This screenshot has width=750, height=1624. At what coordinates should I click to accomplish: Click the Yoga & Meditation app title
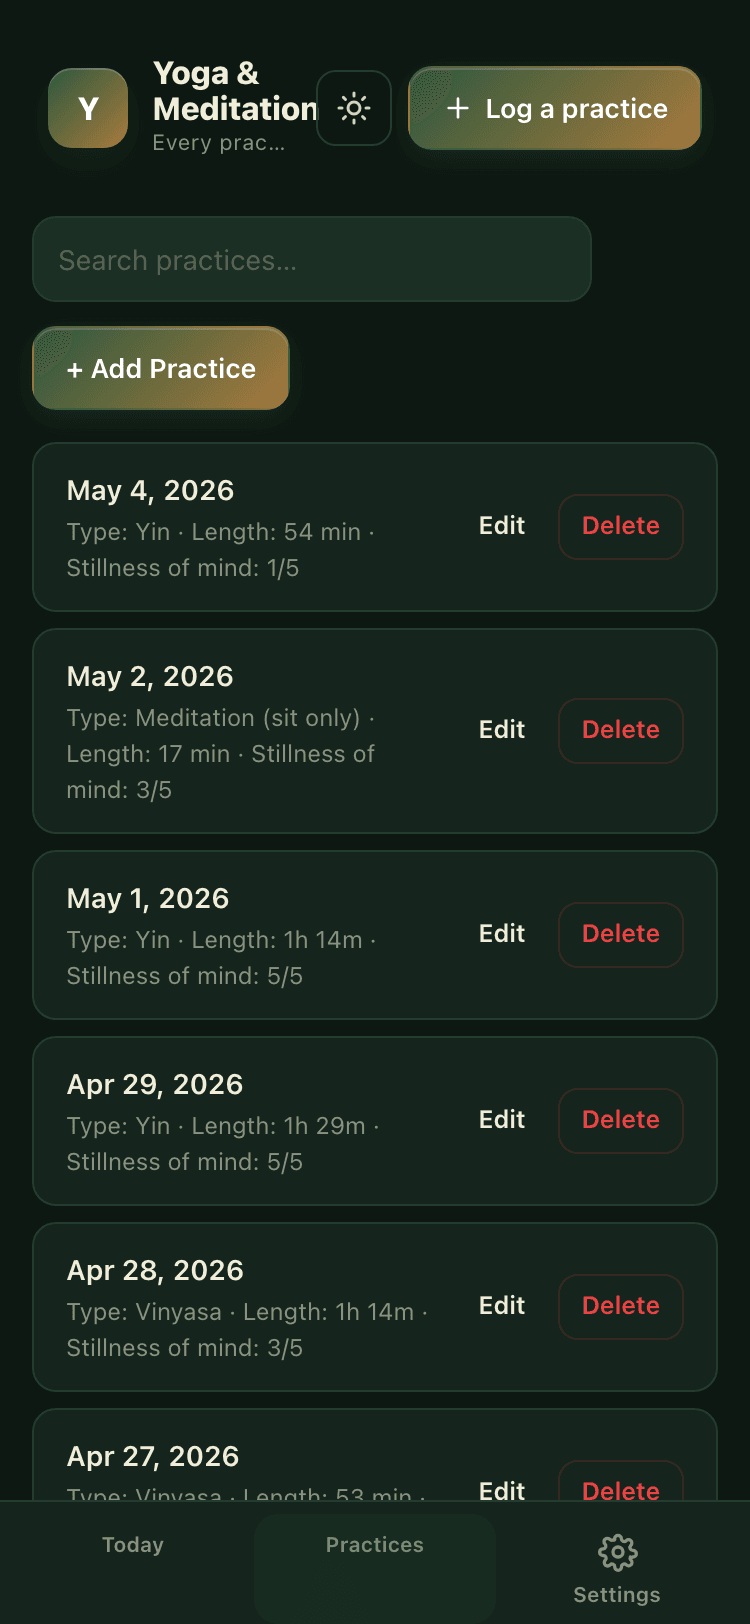235,91
